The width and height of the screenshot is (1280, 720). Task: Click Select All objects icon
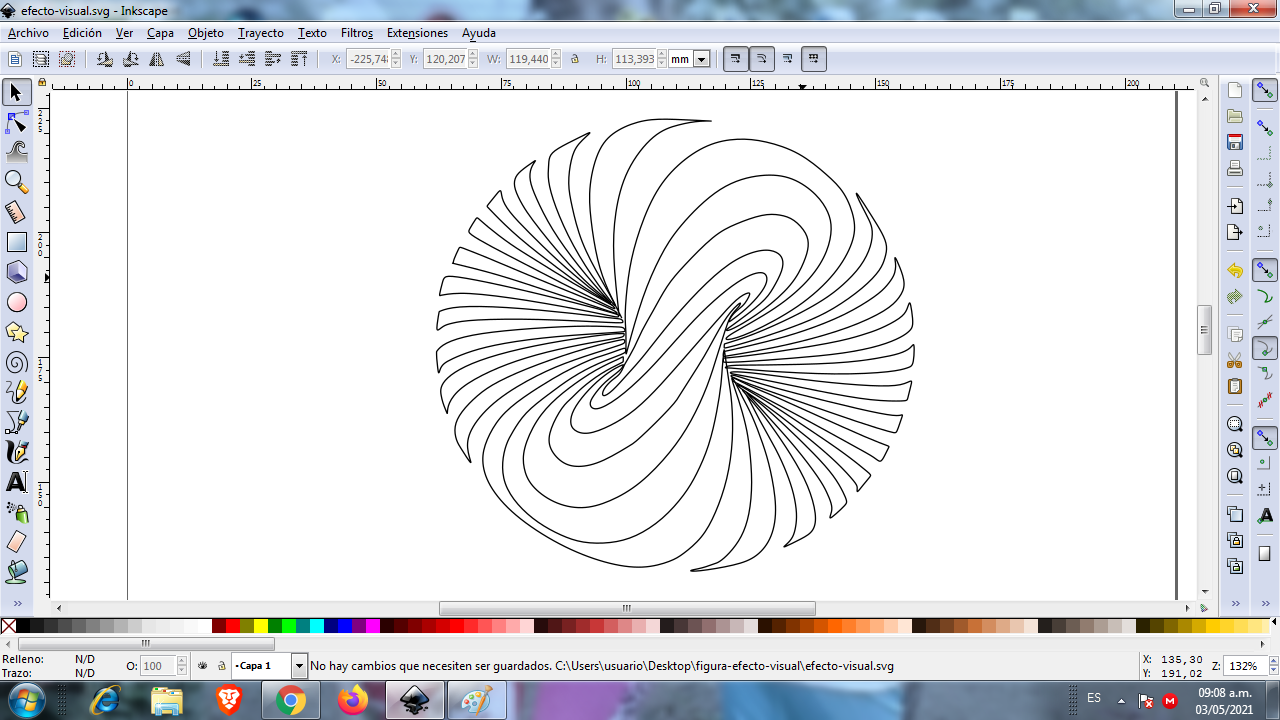15,59
